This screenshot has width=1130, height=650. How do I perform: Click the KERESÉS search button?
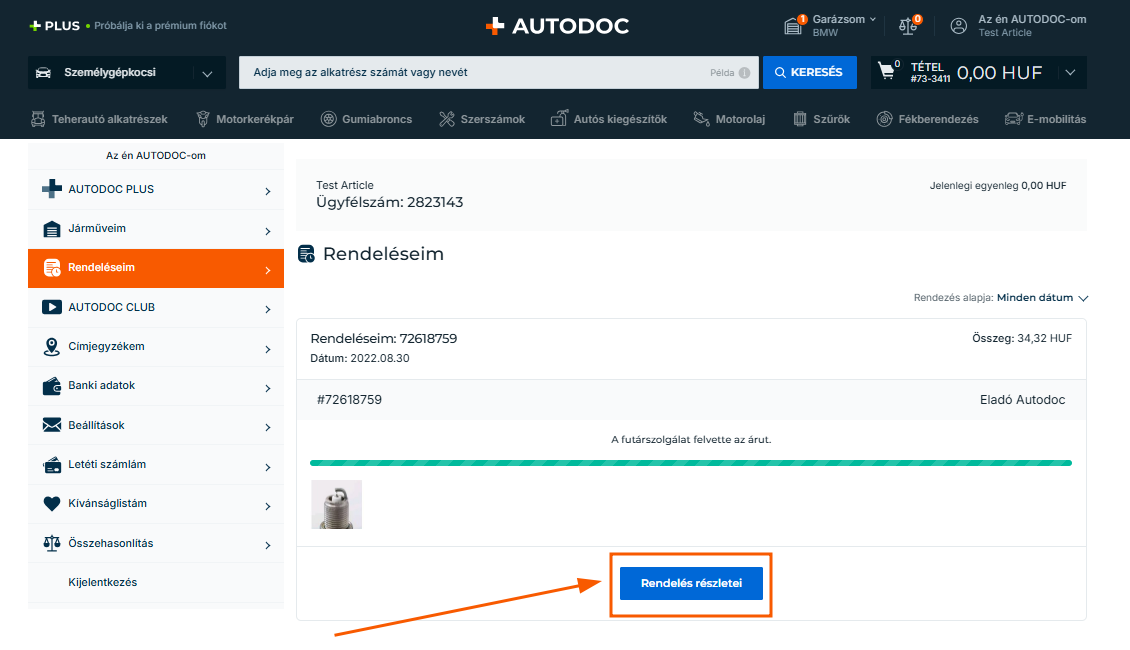809,72
